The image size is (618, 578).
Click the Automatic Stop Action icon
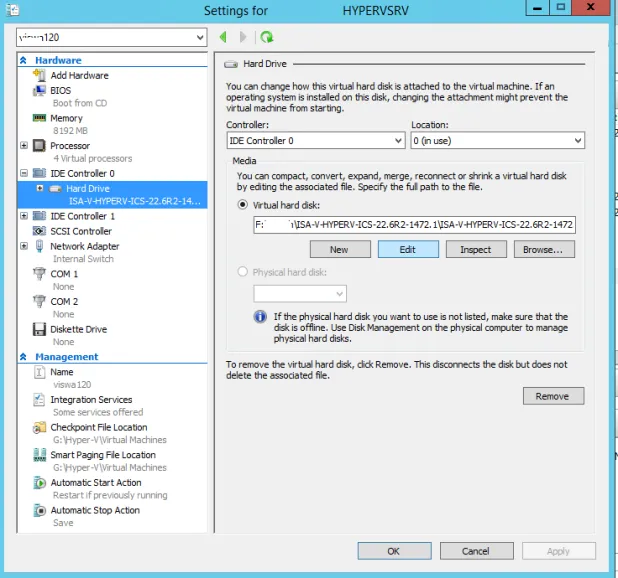(x=39, y=510)
